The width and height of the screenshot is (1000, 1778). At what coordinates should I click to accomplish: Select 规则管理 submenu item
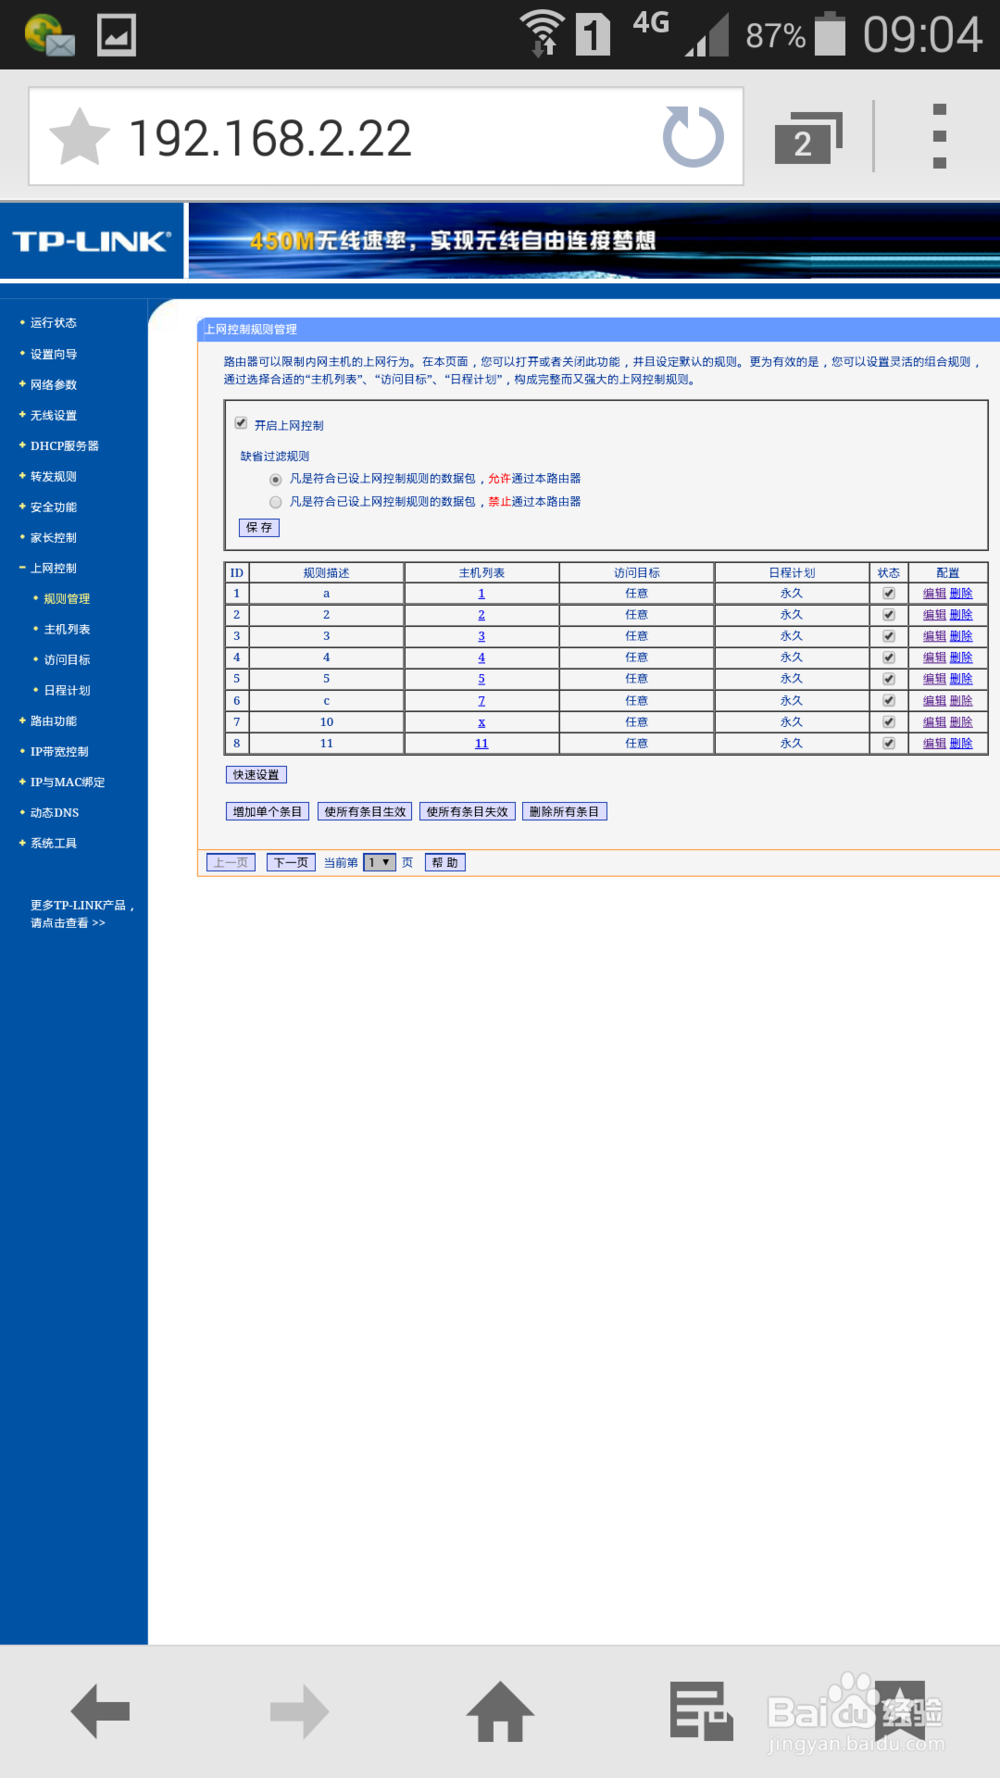click(66, 599)
